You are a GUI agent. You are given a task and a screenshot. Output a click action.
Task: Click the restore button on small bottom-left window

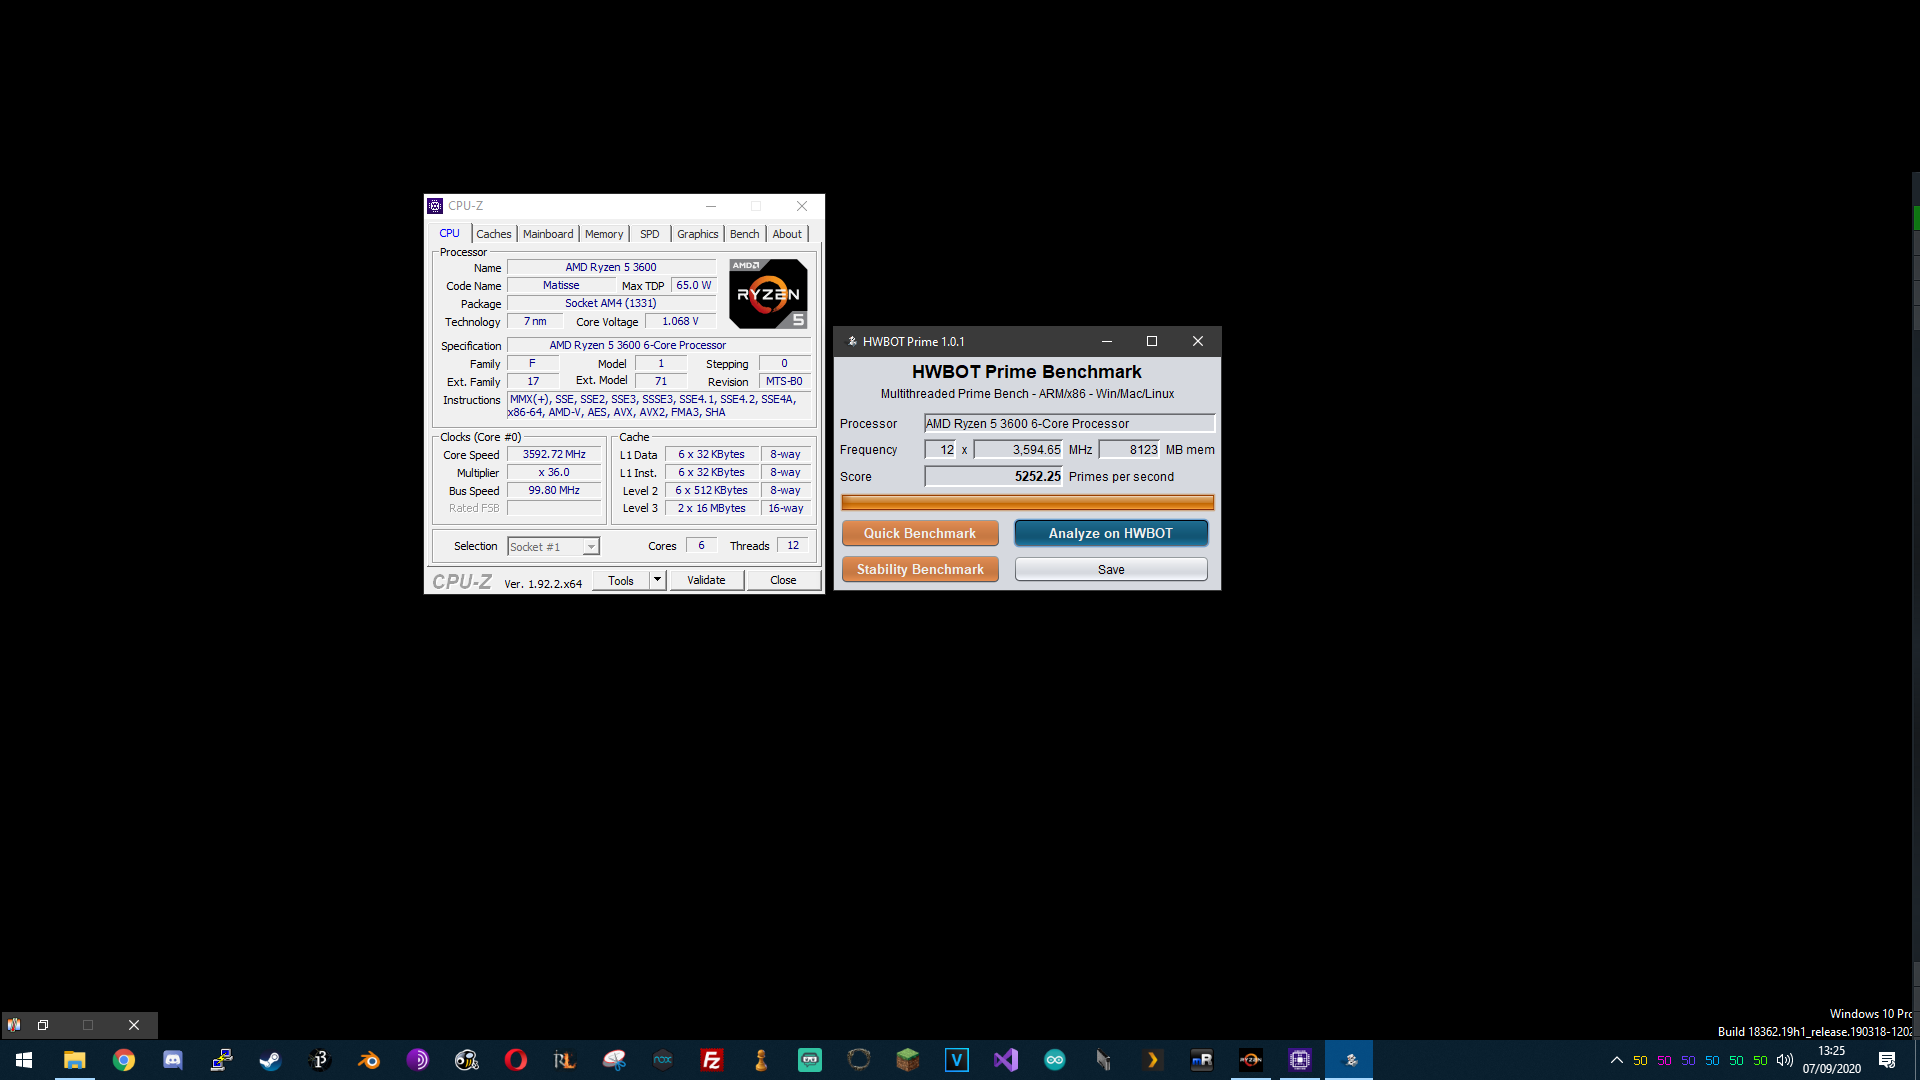point(43,1025)
